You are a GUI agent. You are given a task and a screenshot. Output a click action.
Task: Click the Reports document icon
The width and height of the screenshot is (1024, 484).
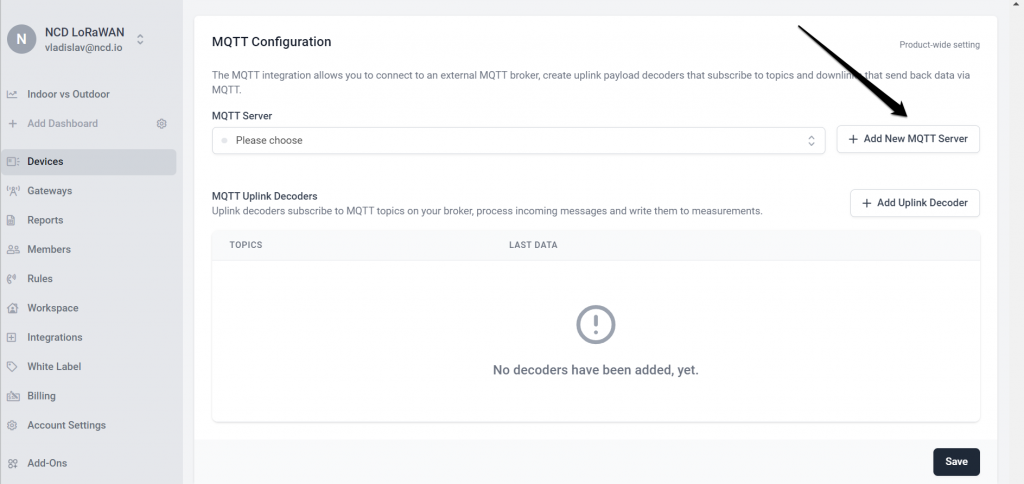(x=11, y=220)
